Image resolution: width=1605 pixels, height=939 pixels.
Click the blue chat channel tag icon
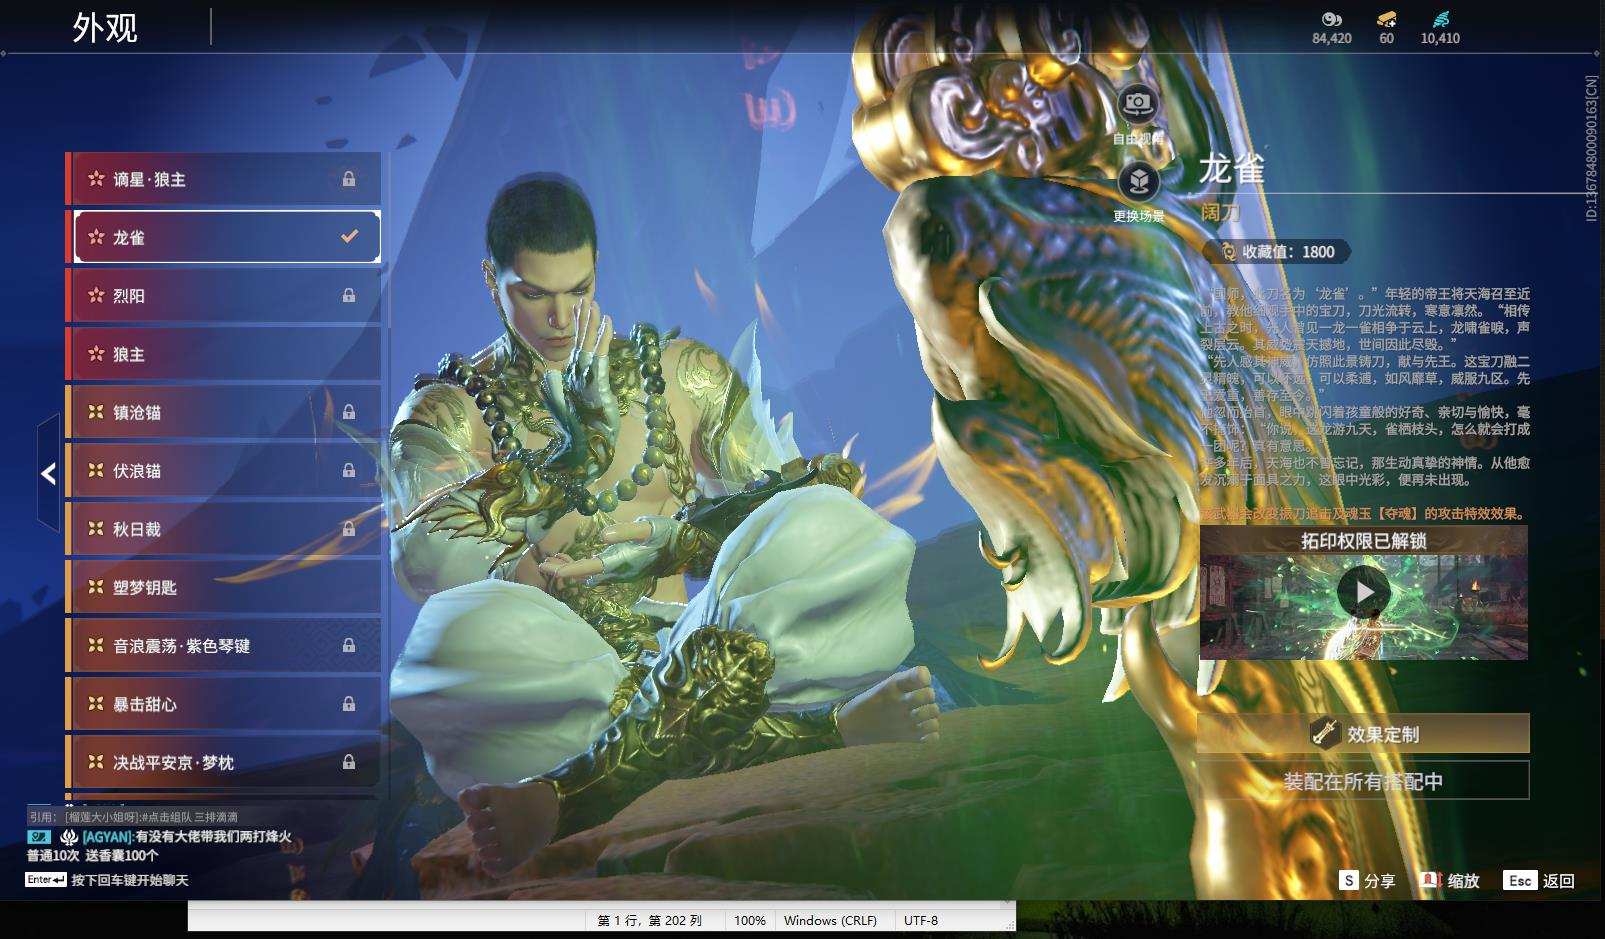click(39, 837)
